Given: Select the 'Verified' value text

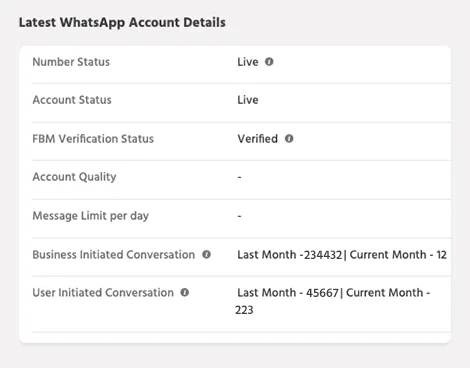Looking at the screenshot, I should (x=257, y=139).
